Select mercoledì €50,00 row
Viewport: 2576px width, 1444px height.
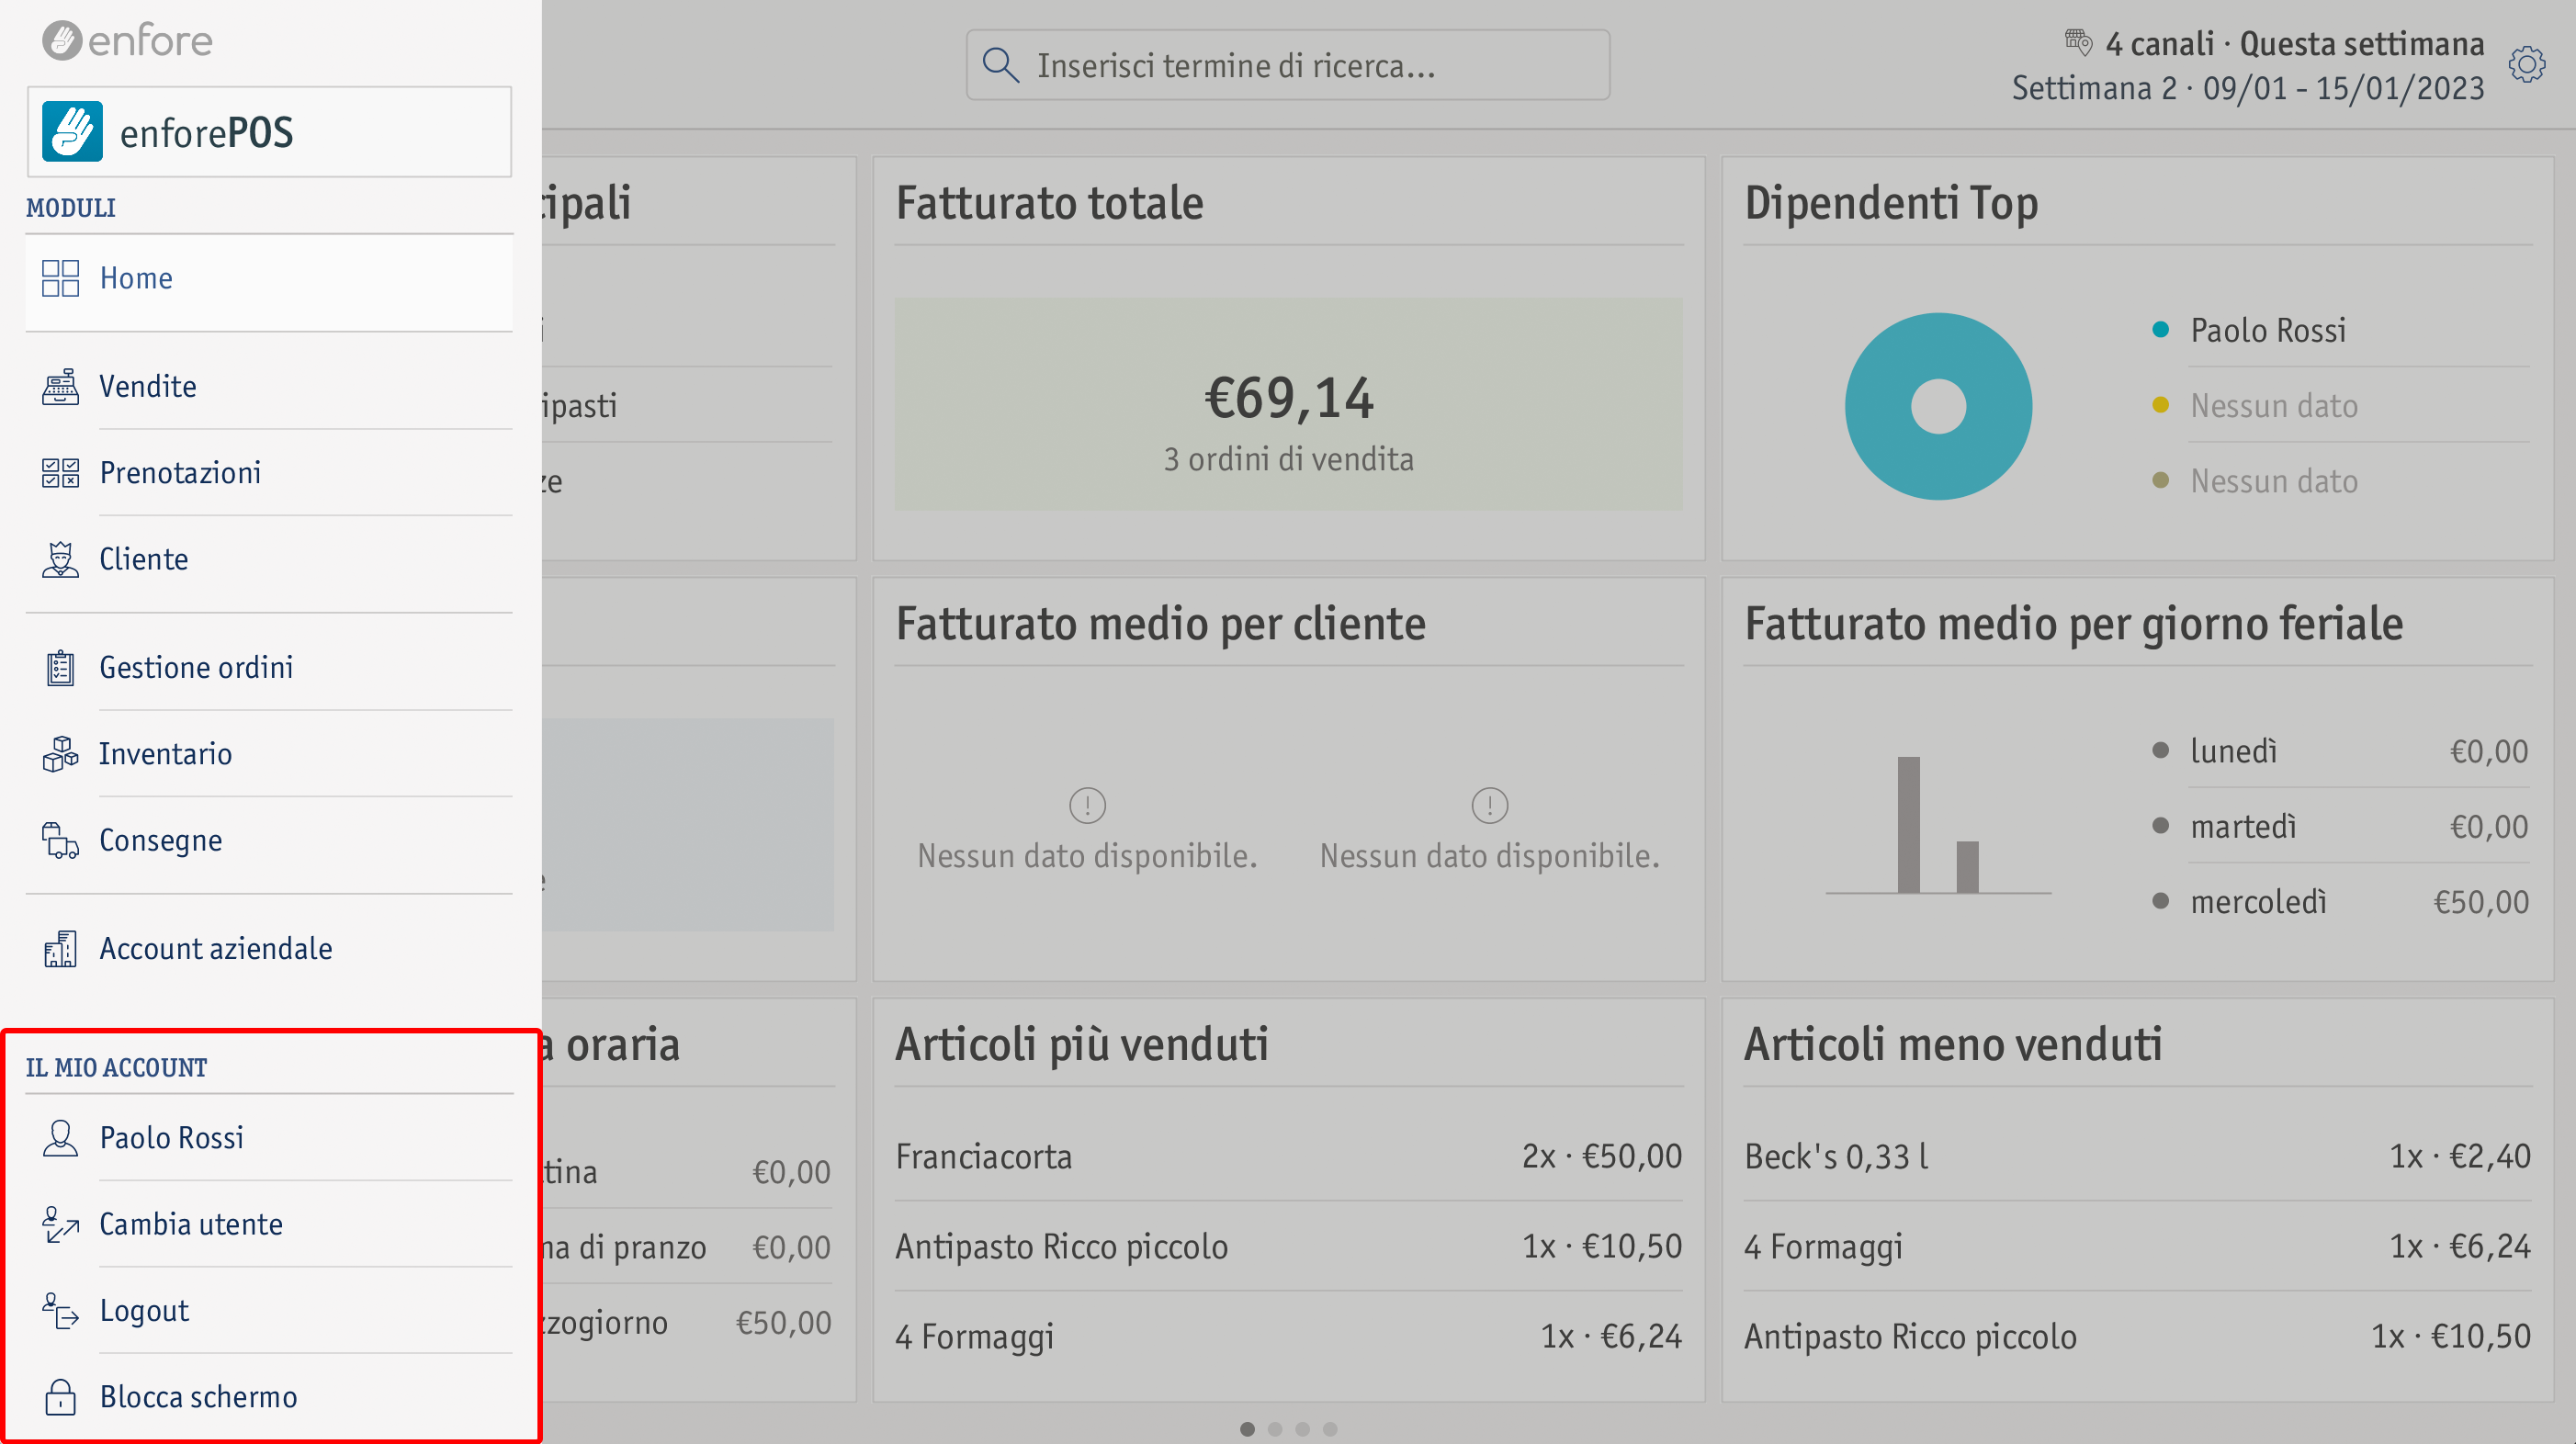pyautogui.click(x=2340, y=902)
